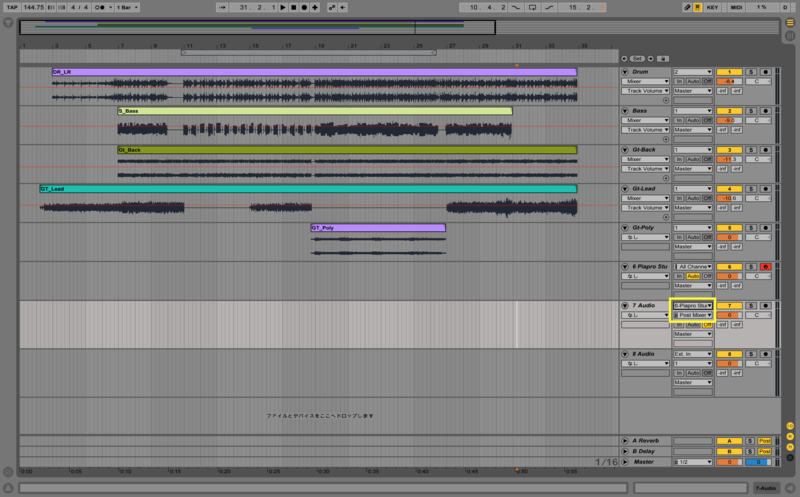Open 7 Audio input type dropdown
The width and height of the screenshot is (800, 497).
pos(692,306)
